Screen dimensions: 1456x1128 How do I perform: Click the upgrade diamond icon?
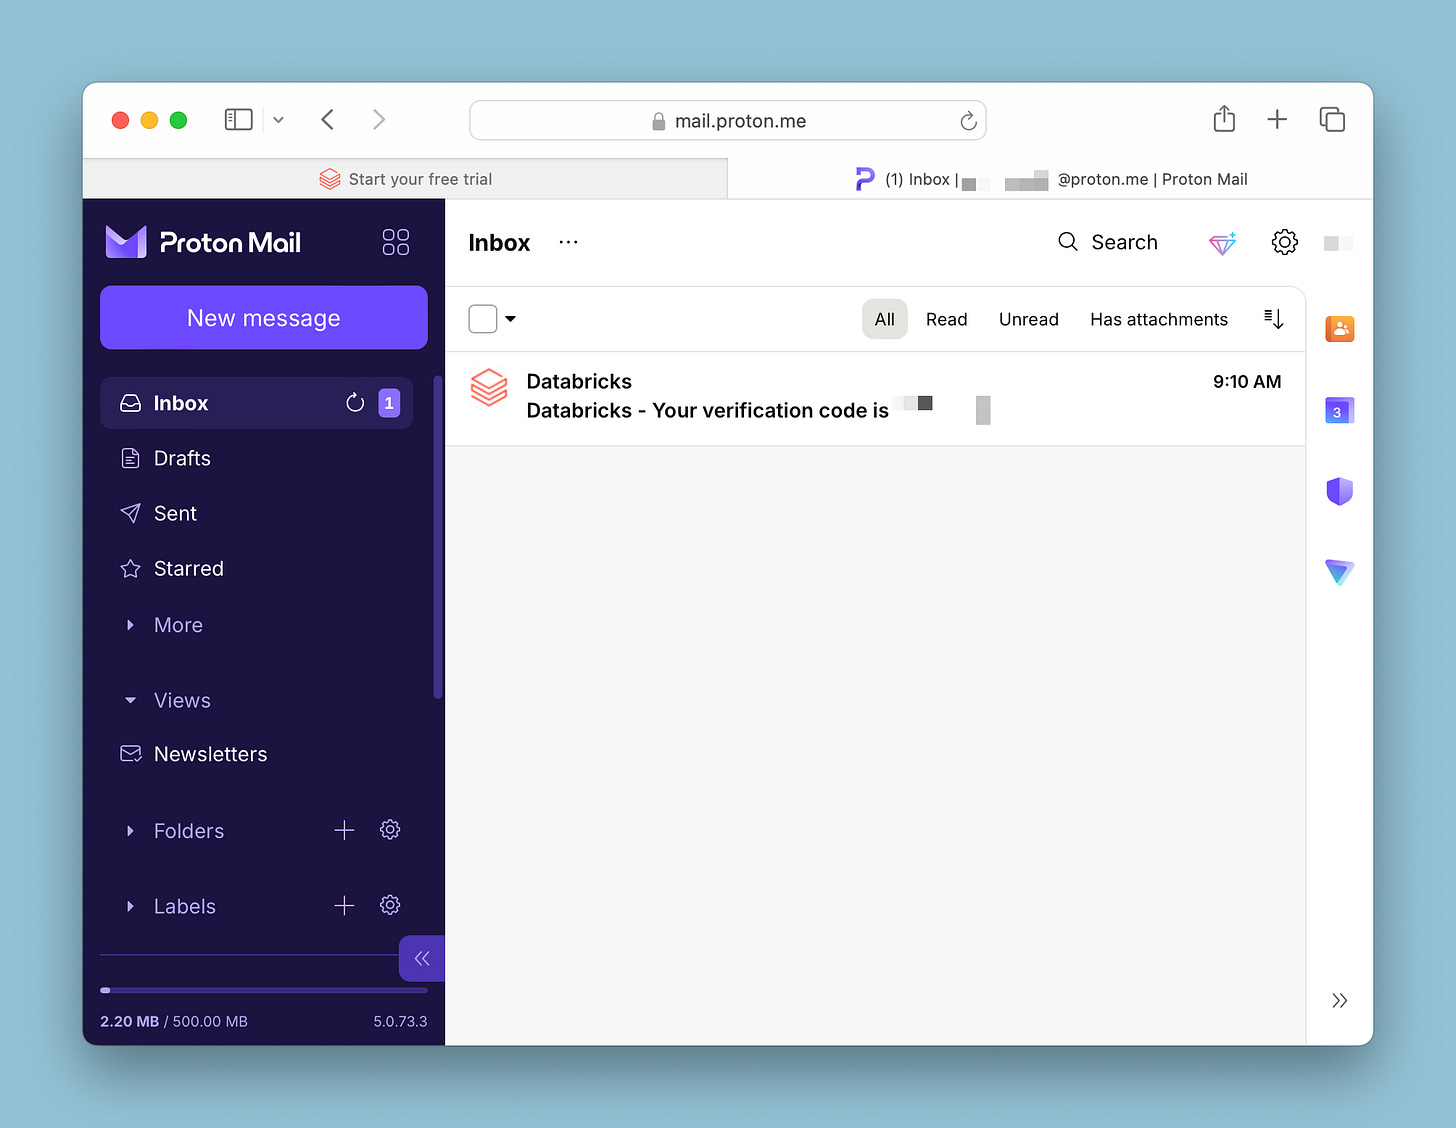tap(1222, 242)
